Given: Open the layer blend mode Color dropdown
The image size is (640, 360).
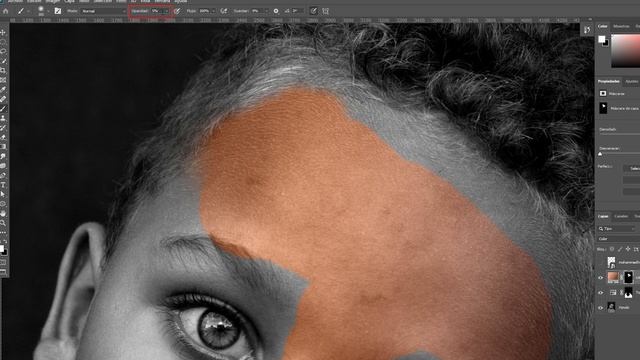Looking at the screenshot, I should tap(618, 239).
